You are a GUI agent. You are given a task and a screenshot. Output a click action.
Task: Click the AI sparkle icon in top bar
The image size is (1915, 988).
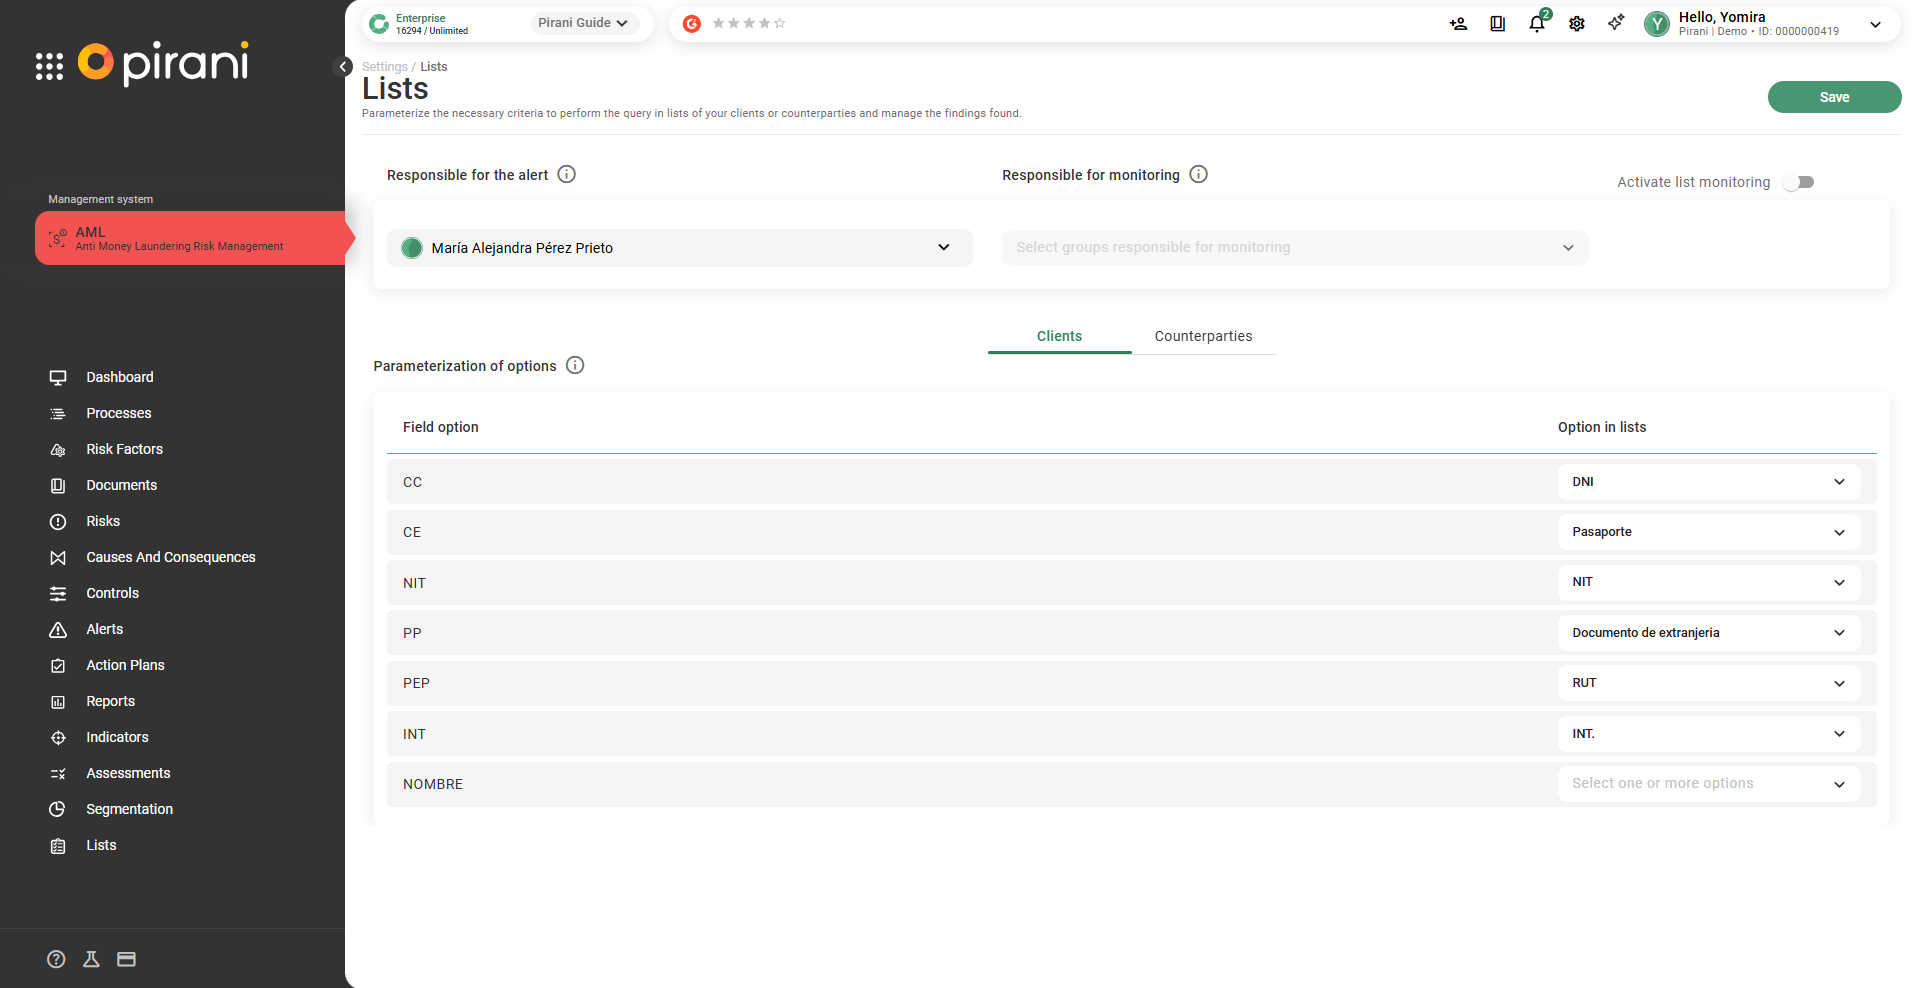coord(1616,23)
